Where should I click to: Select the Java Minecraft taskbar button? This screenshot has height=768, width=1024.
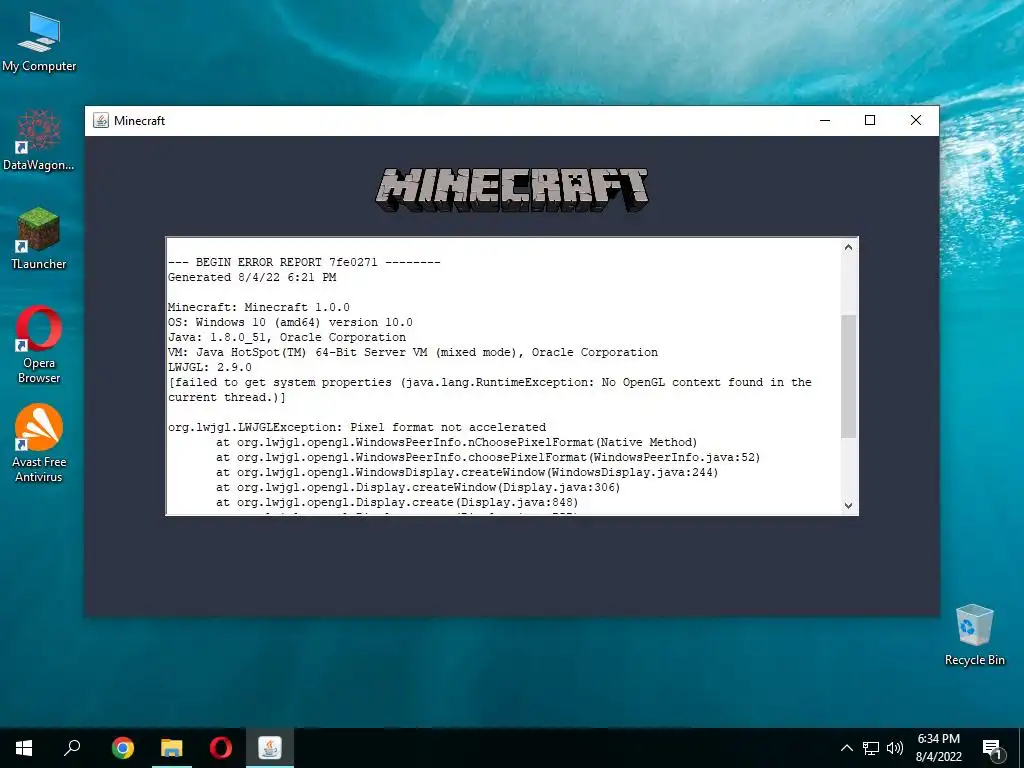tap(270, 748)
